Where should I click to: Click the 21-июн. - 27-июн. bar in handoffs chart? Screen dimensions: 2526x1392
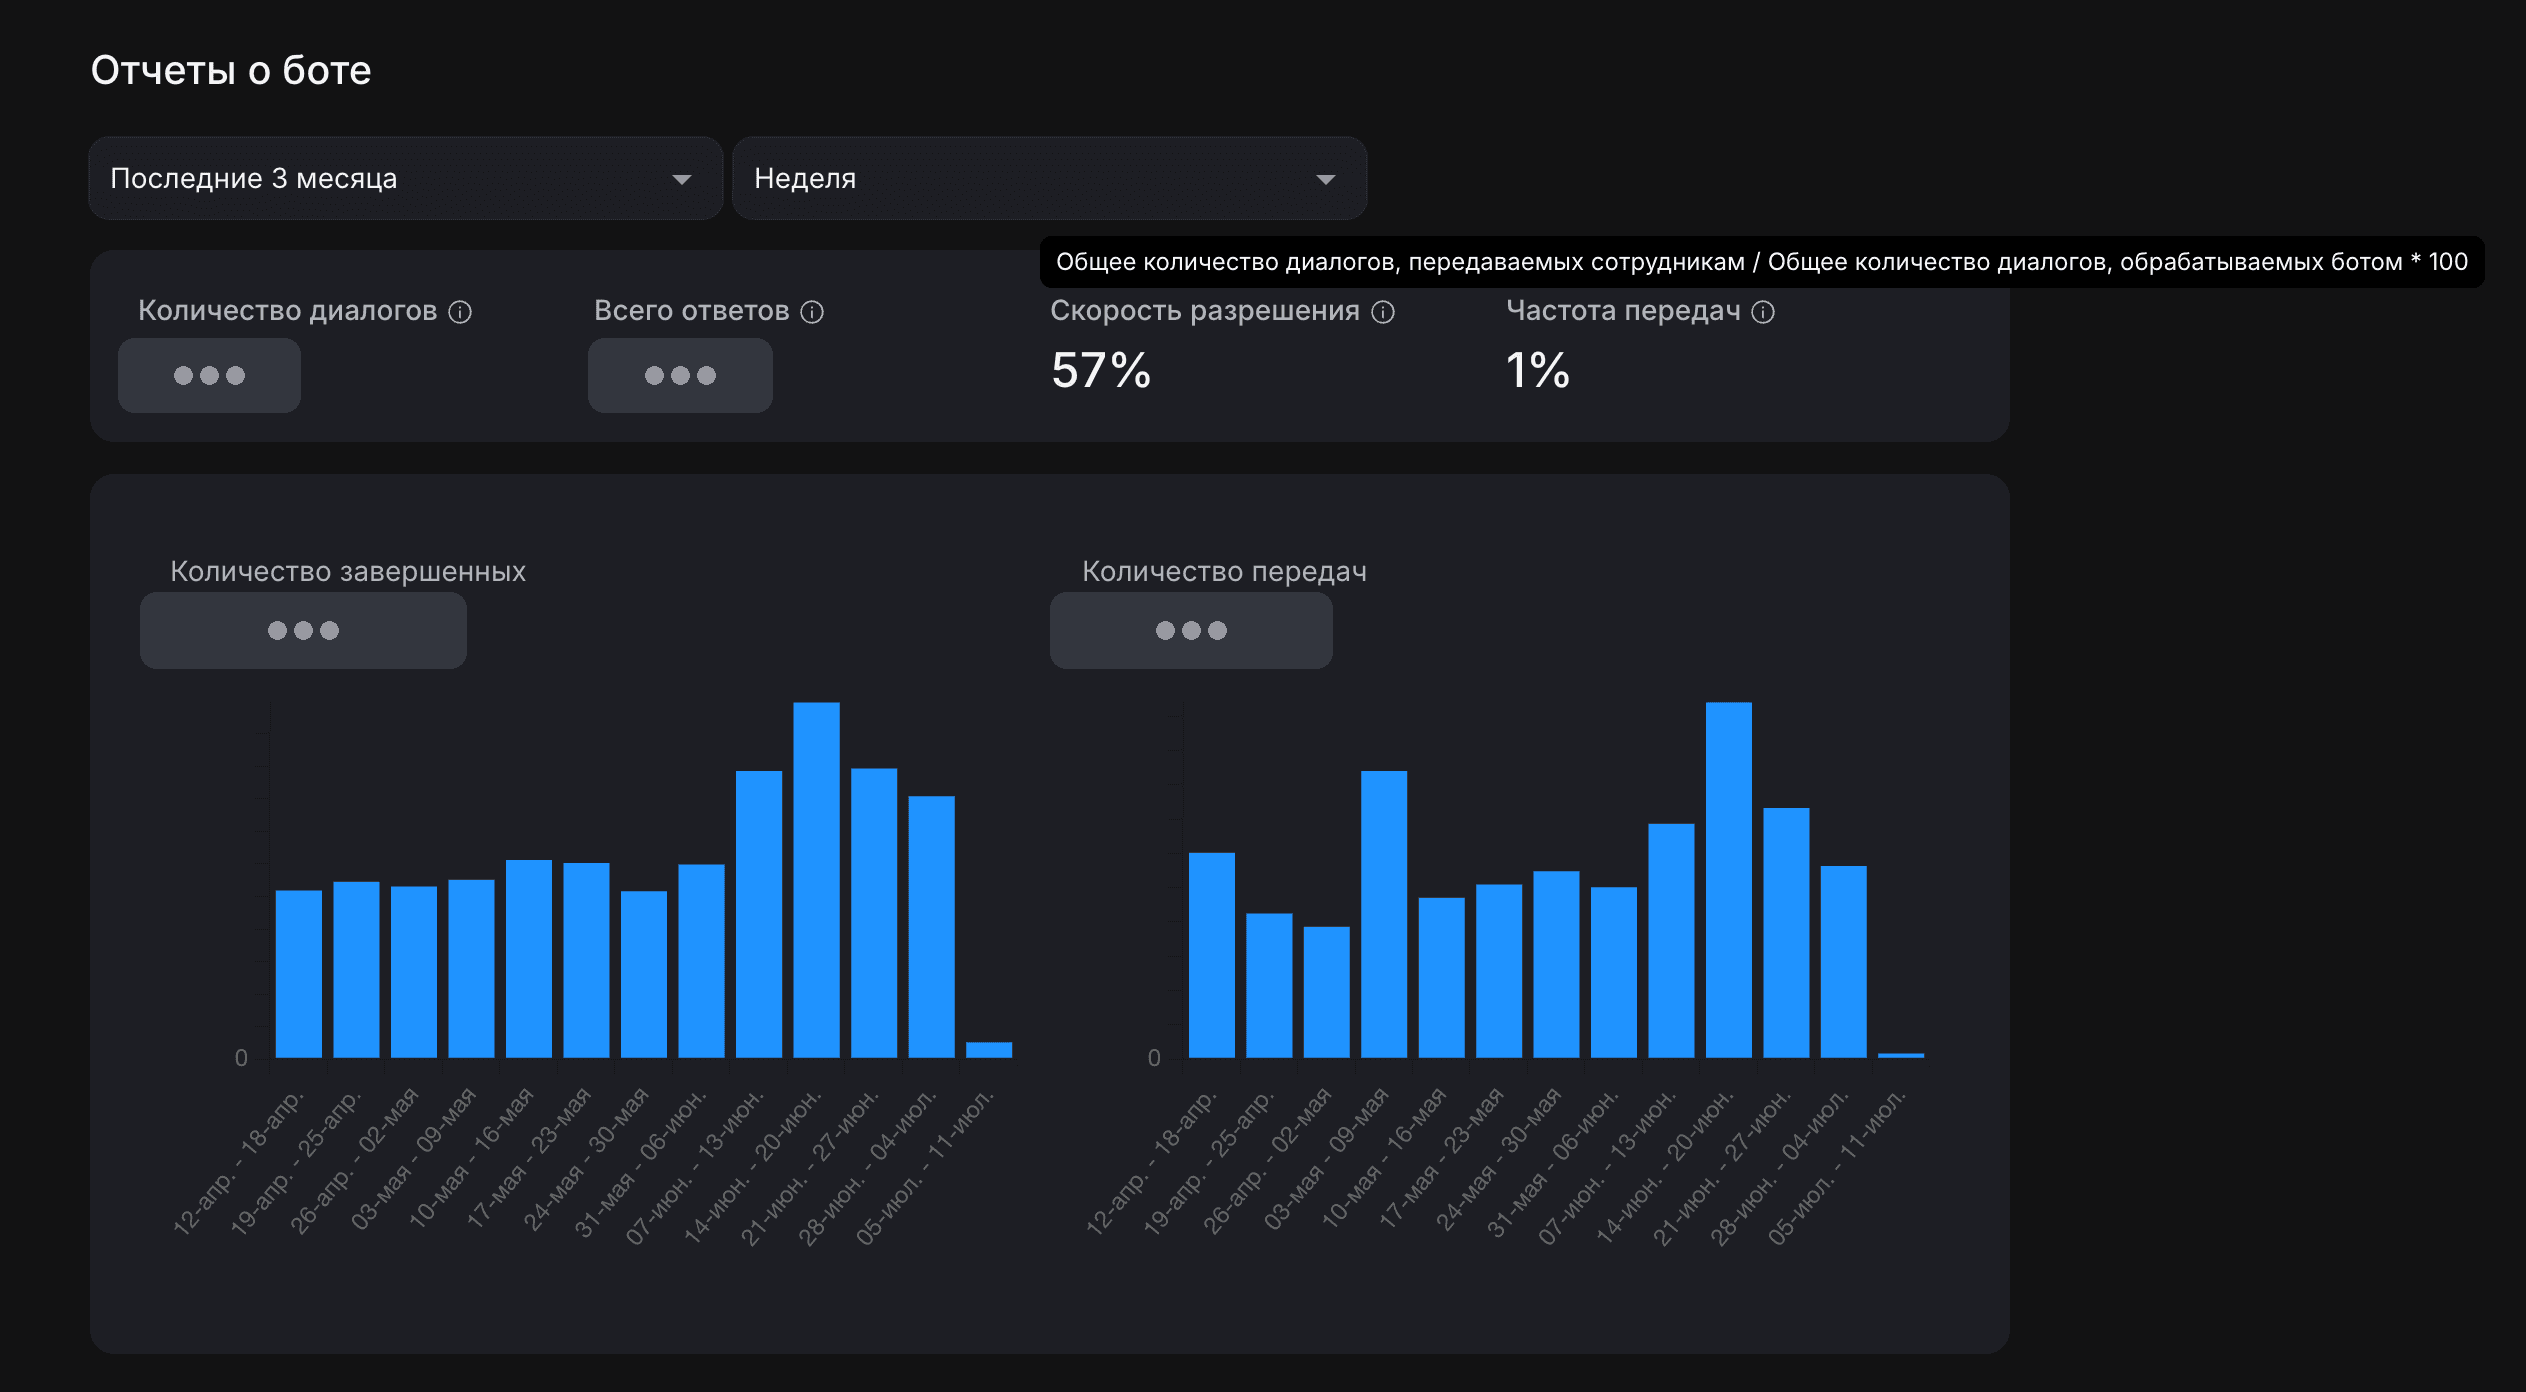tap(1786, 933)
